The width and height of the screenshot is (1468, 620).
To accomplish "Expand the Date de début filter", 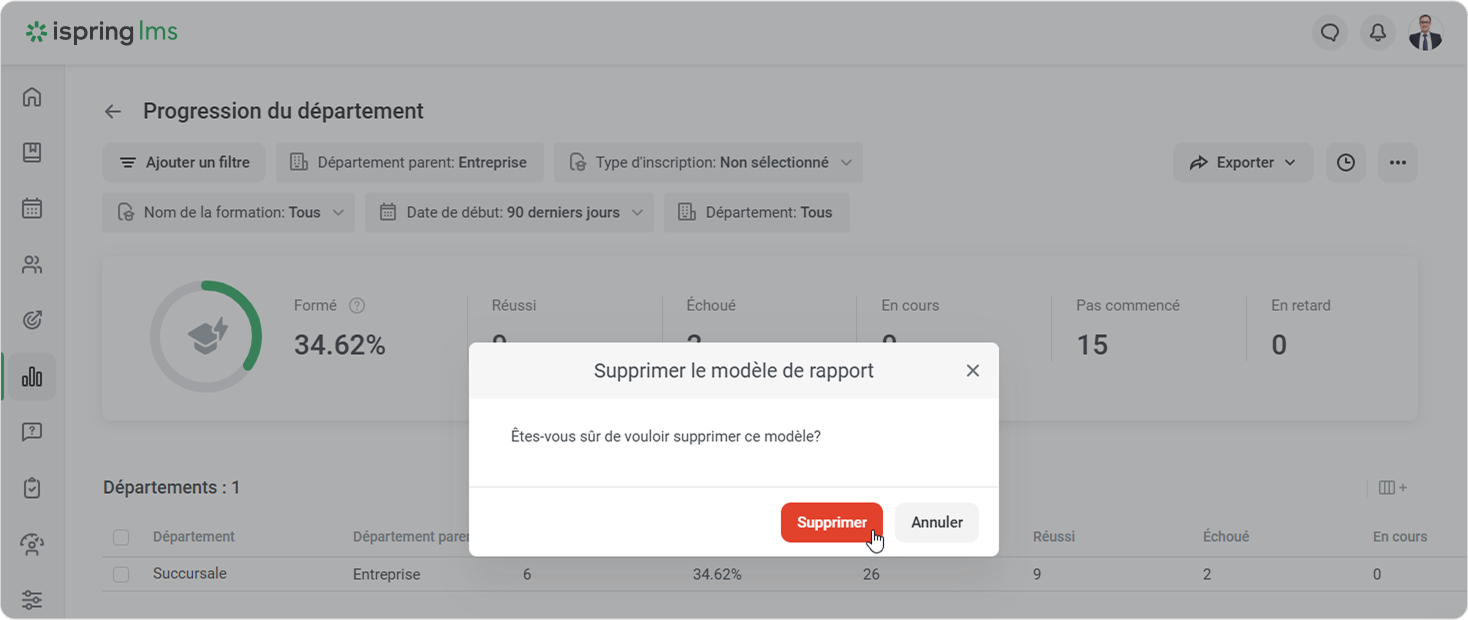I will pyautogui.click(x=509, y=213).
